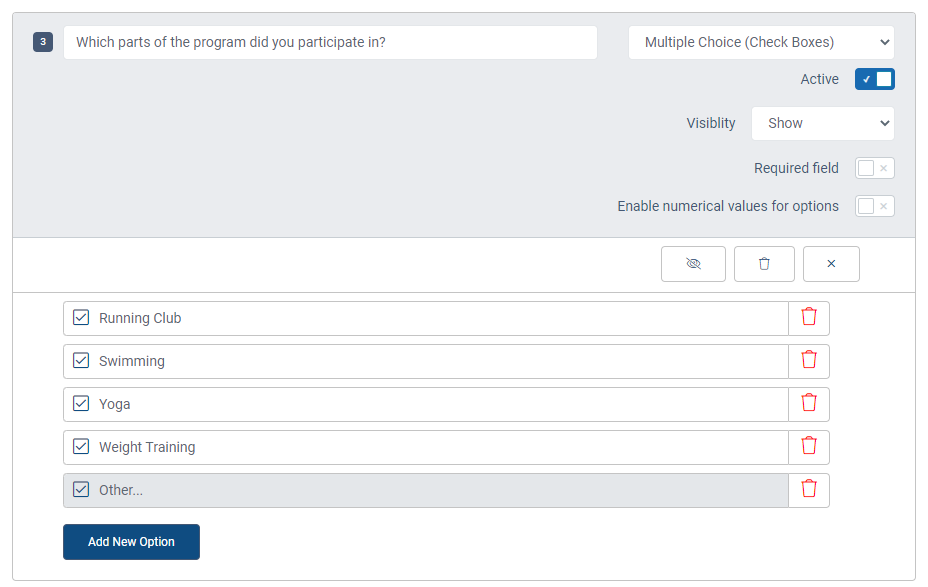Delete the Swimming option

click(809, 361)
